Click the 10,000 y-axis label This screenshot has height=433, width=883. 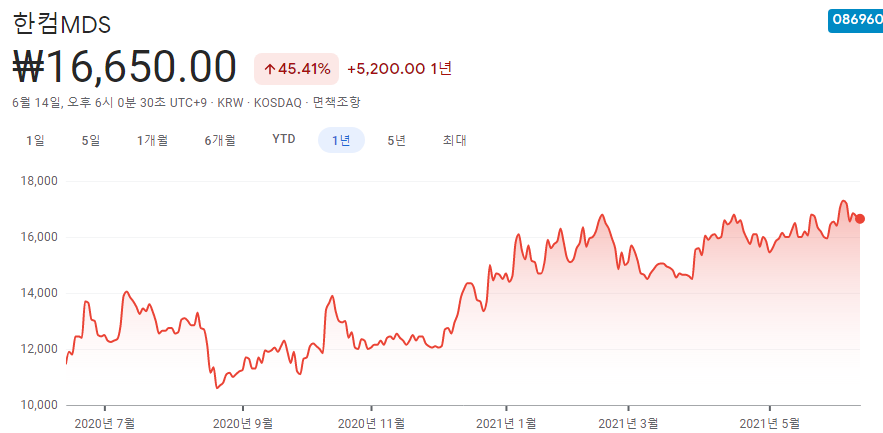39,405
